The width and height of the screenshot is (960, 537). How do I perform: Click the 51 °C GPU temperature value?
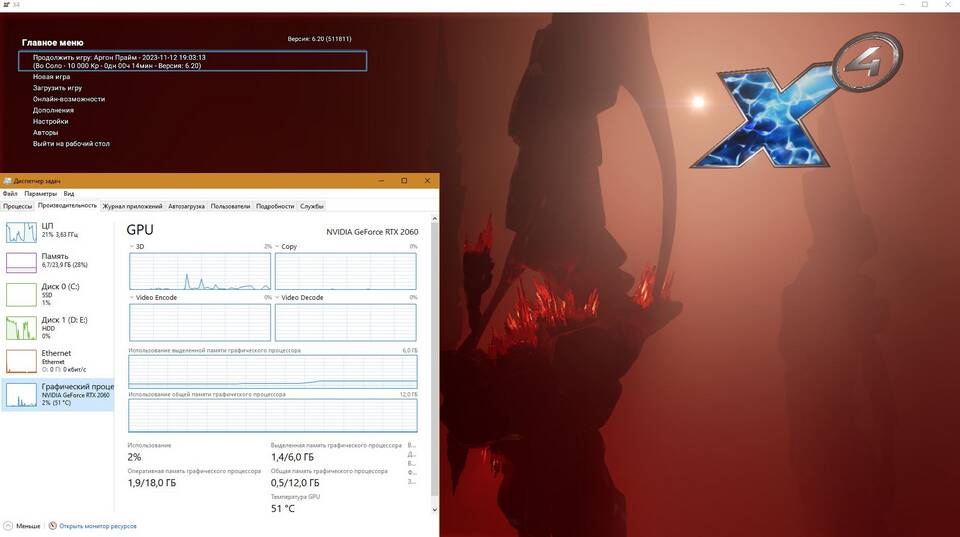(283, 509)
